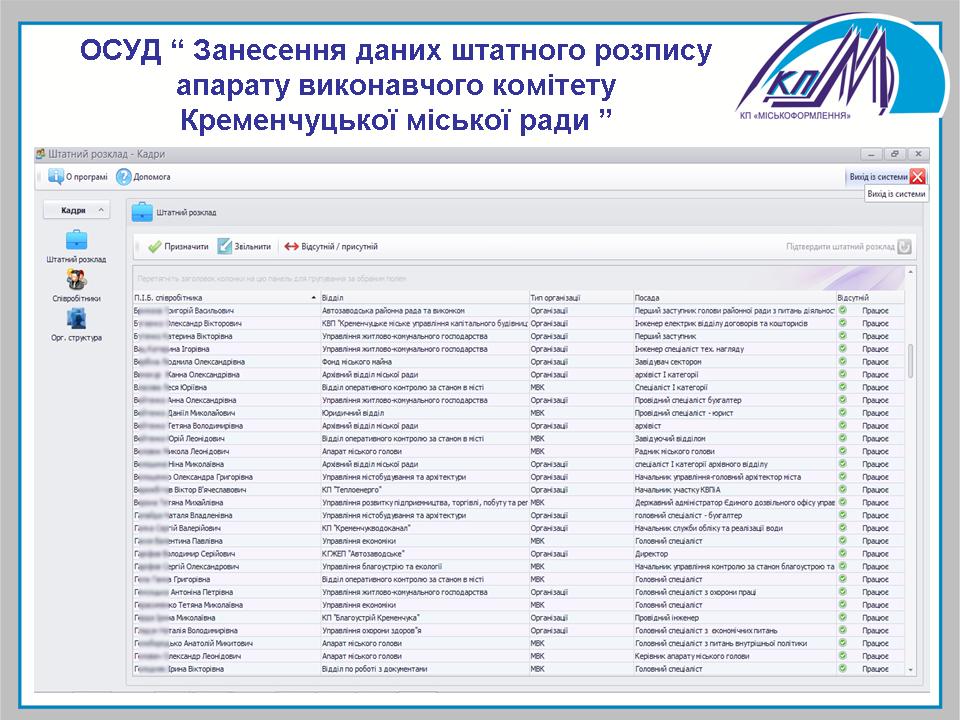
Task: Click the Посада column header
Action: point(732,298)
